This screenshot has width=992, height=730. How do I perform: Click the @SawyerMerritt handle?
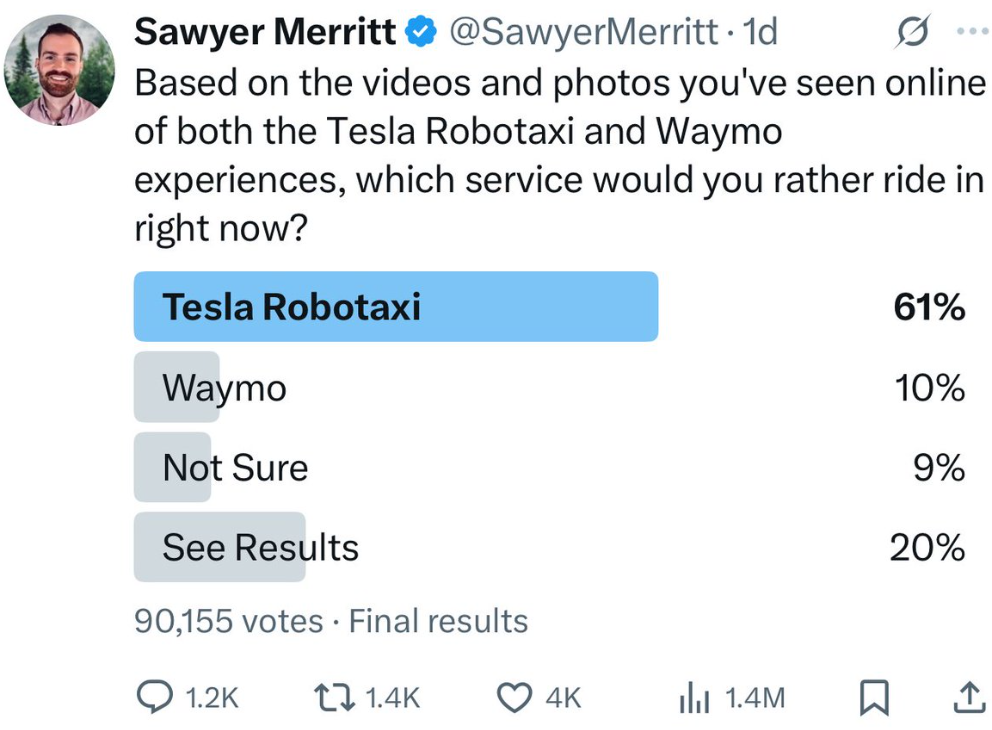(x=583, y=33)
